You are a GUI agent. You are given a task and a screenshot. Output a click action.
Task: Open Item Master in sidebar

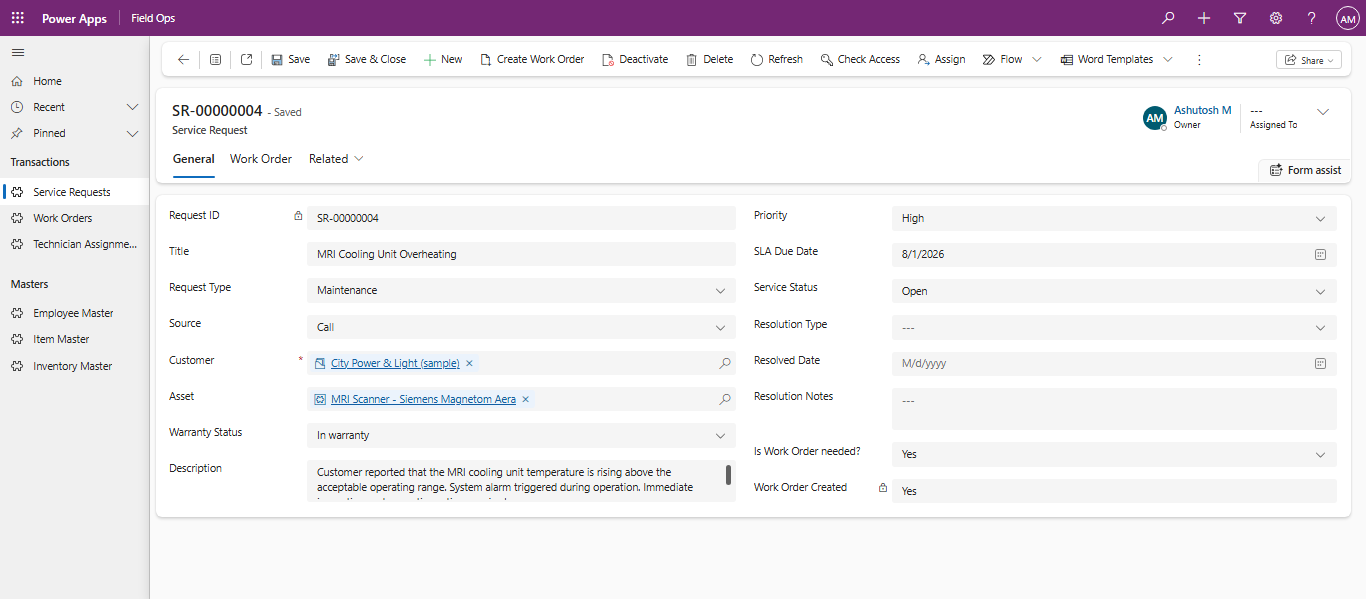coord(74,339)
